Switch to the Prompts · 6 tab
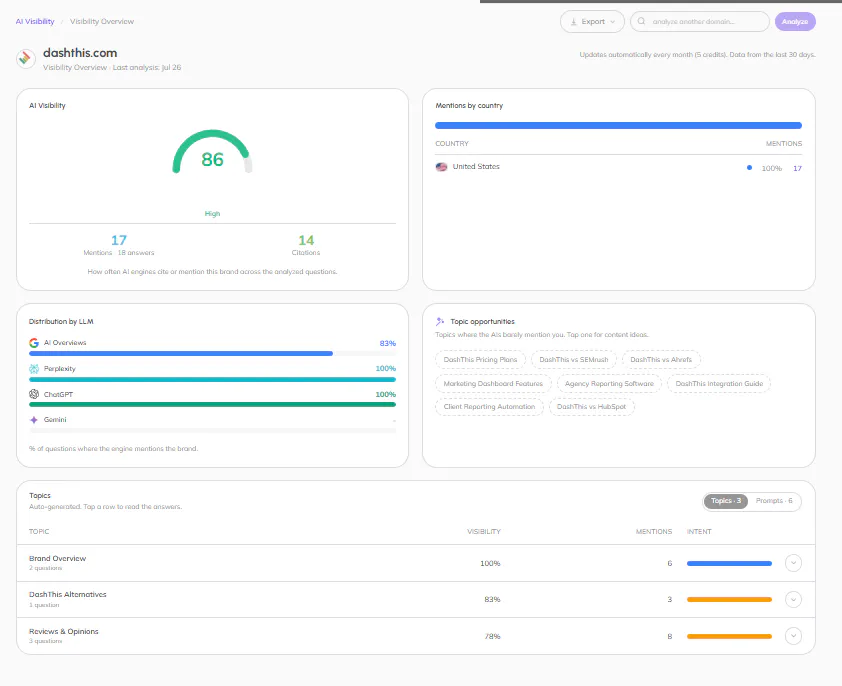 point(774,501)
